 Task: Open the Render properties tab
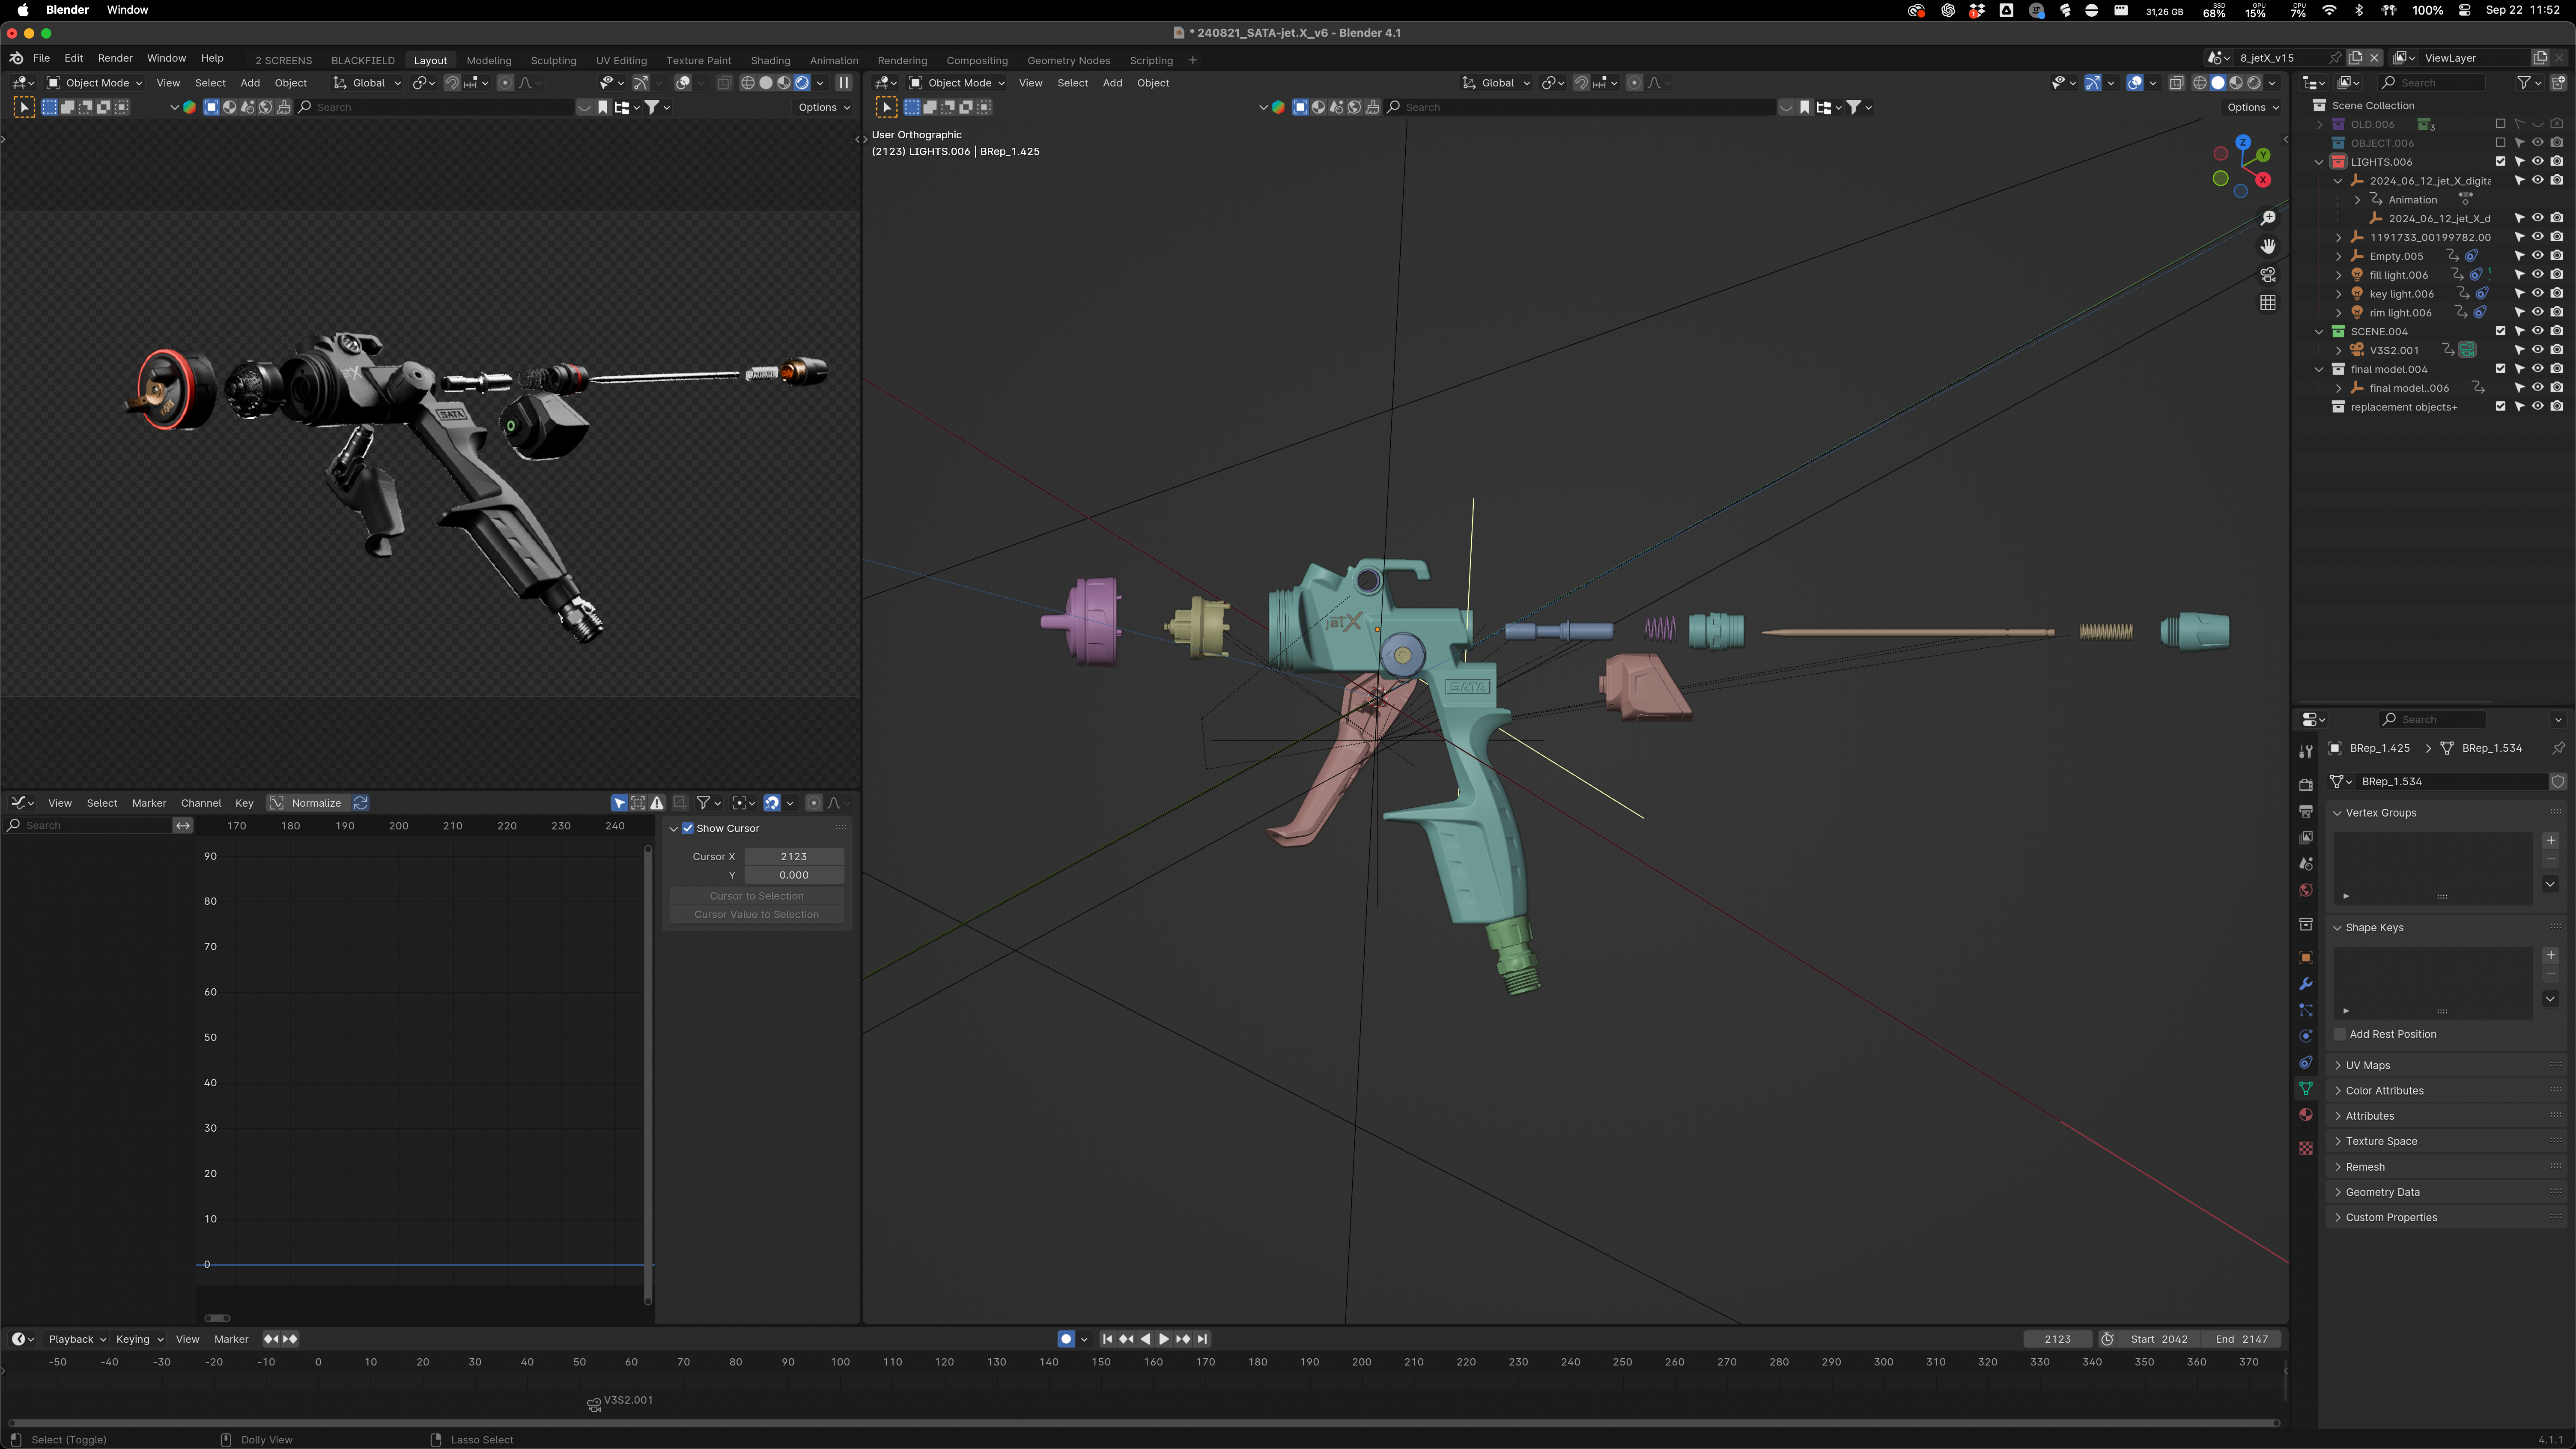pos(2306,785)
